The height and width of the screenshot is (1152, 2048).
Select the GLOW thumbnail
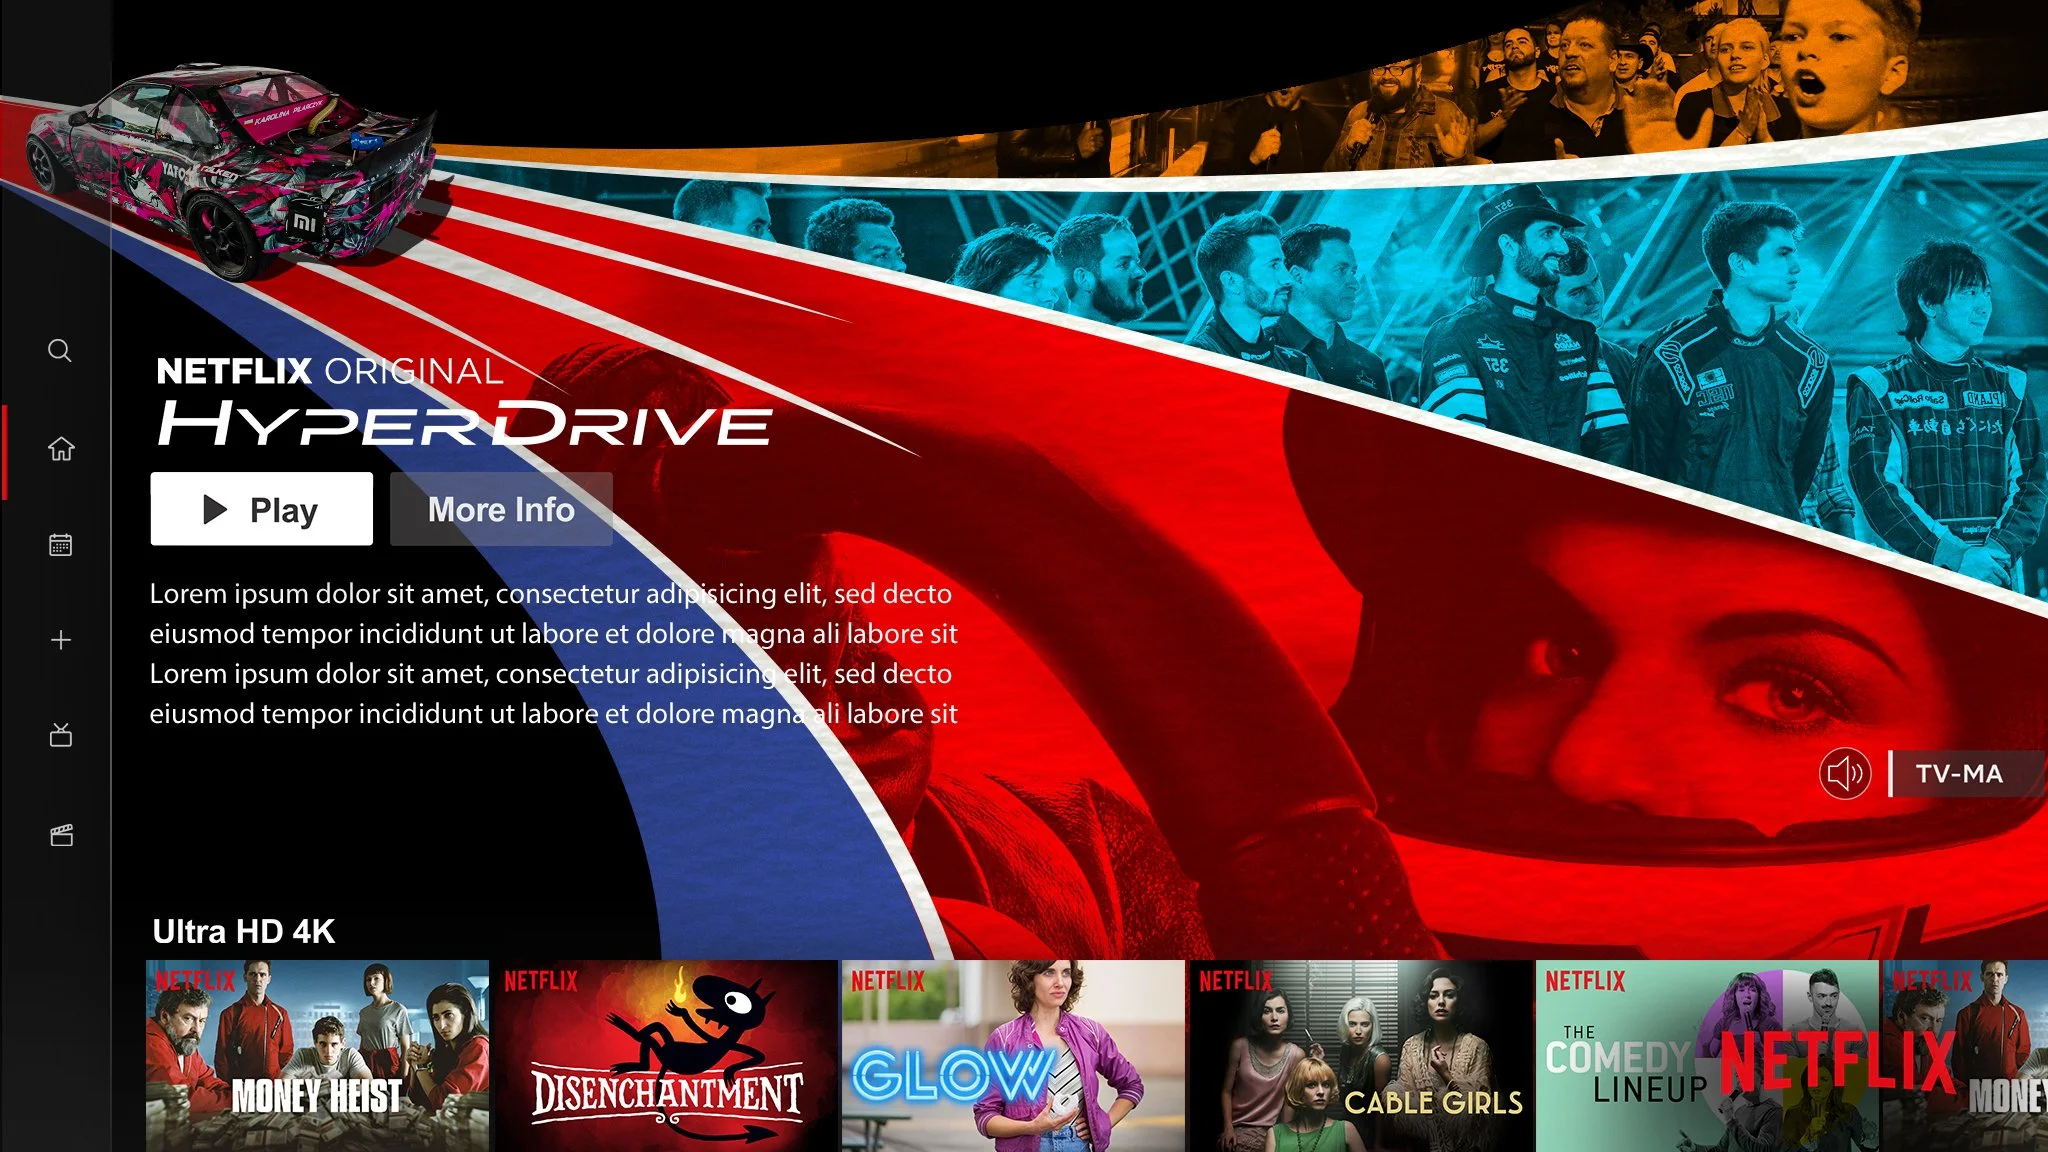click(1013, 1056)
